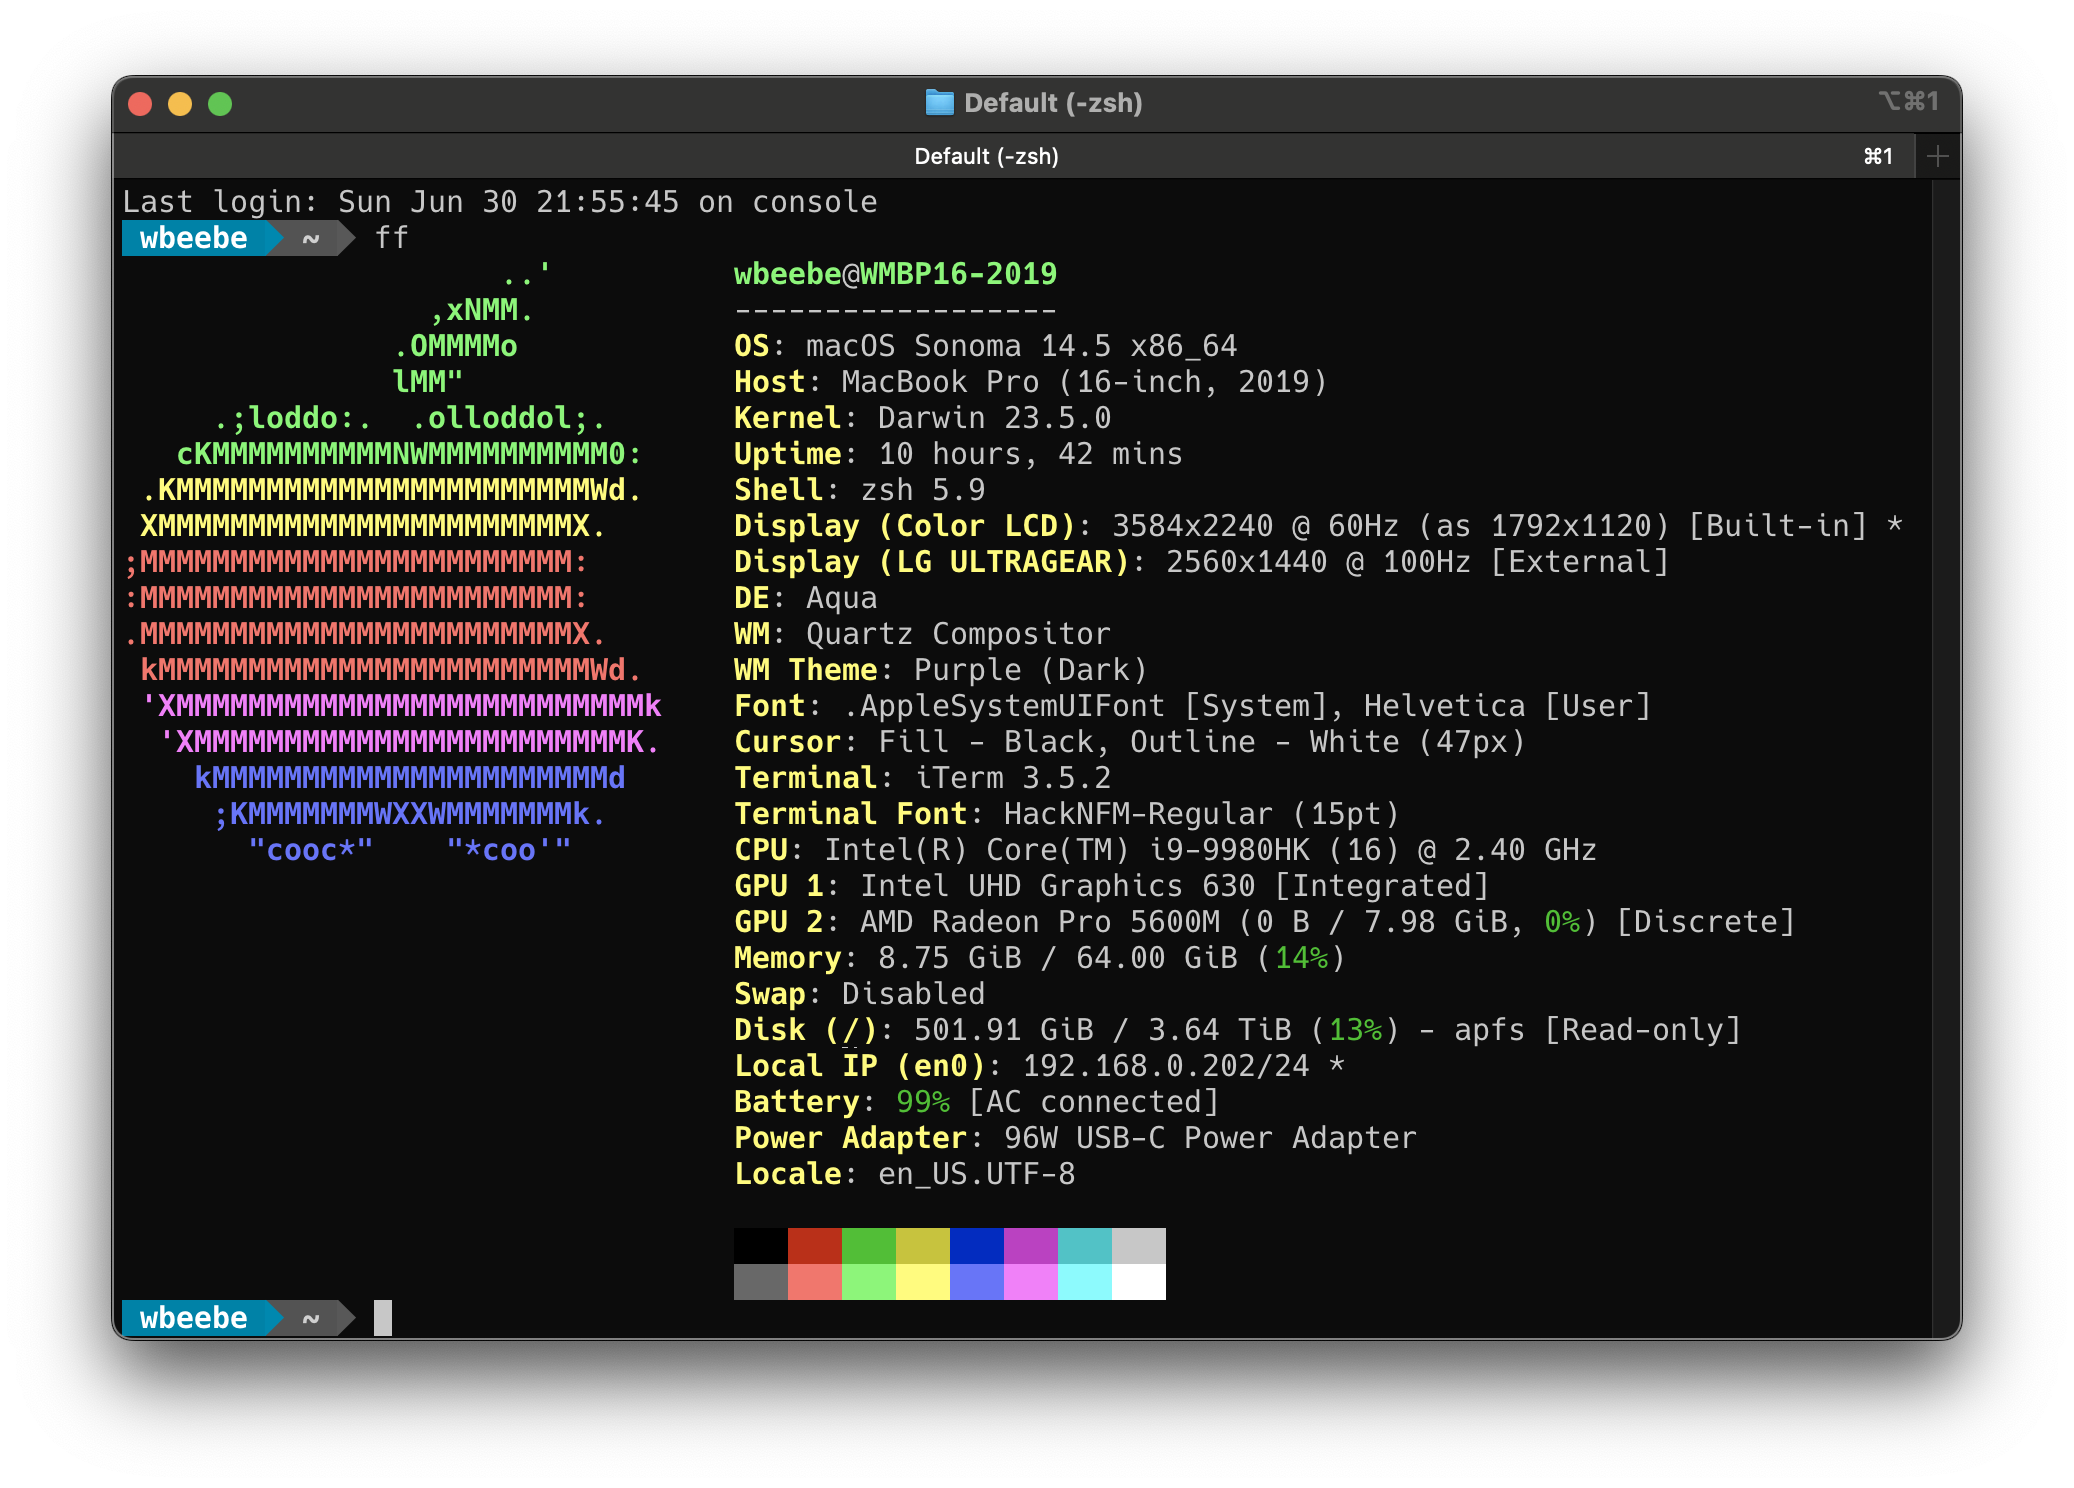Click 'macOS Sonoma 14.5 x86_64' text

[x=1021, y=346]
